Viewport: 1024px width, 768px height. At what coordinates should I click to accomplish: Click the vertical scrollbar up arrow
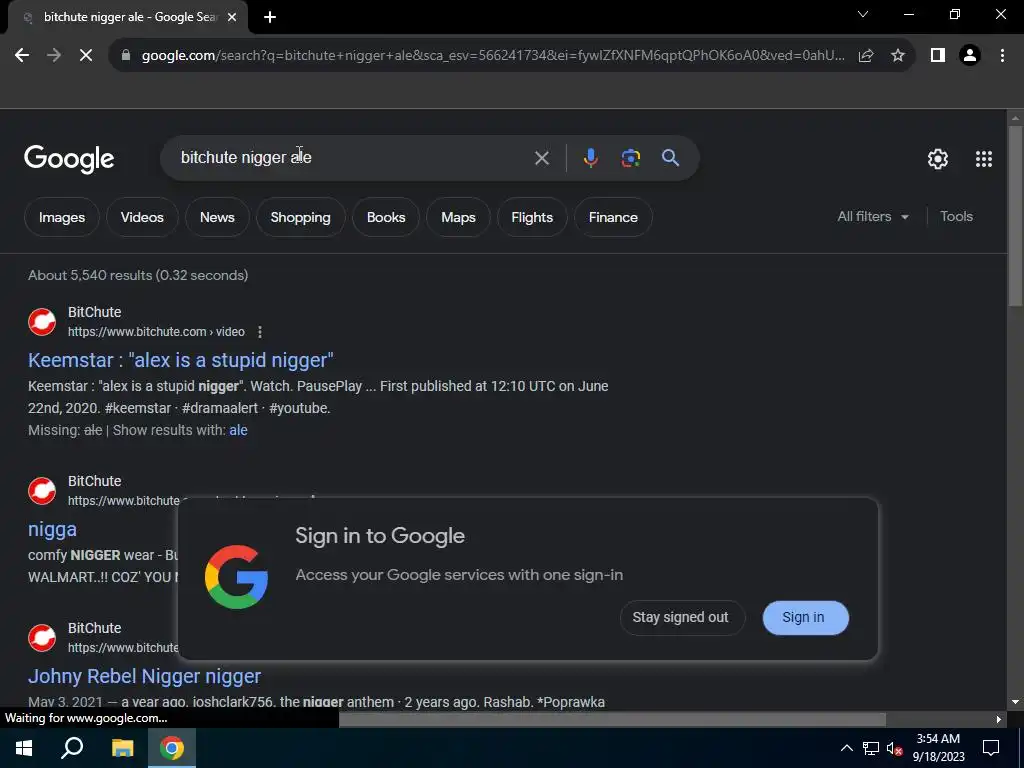[x=1015, y=118]
